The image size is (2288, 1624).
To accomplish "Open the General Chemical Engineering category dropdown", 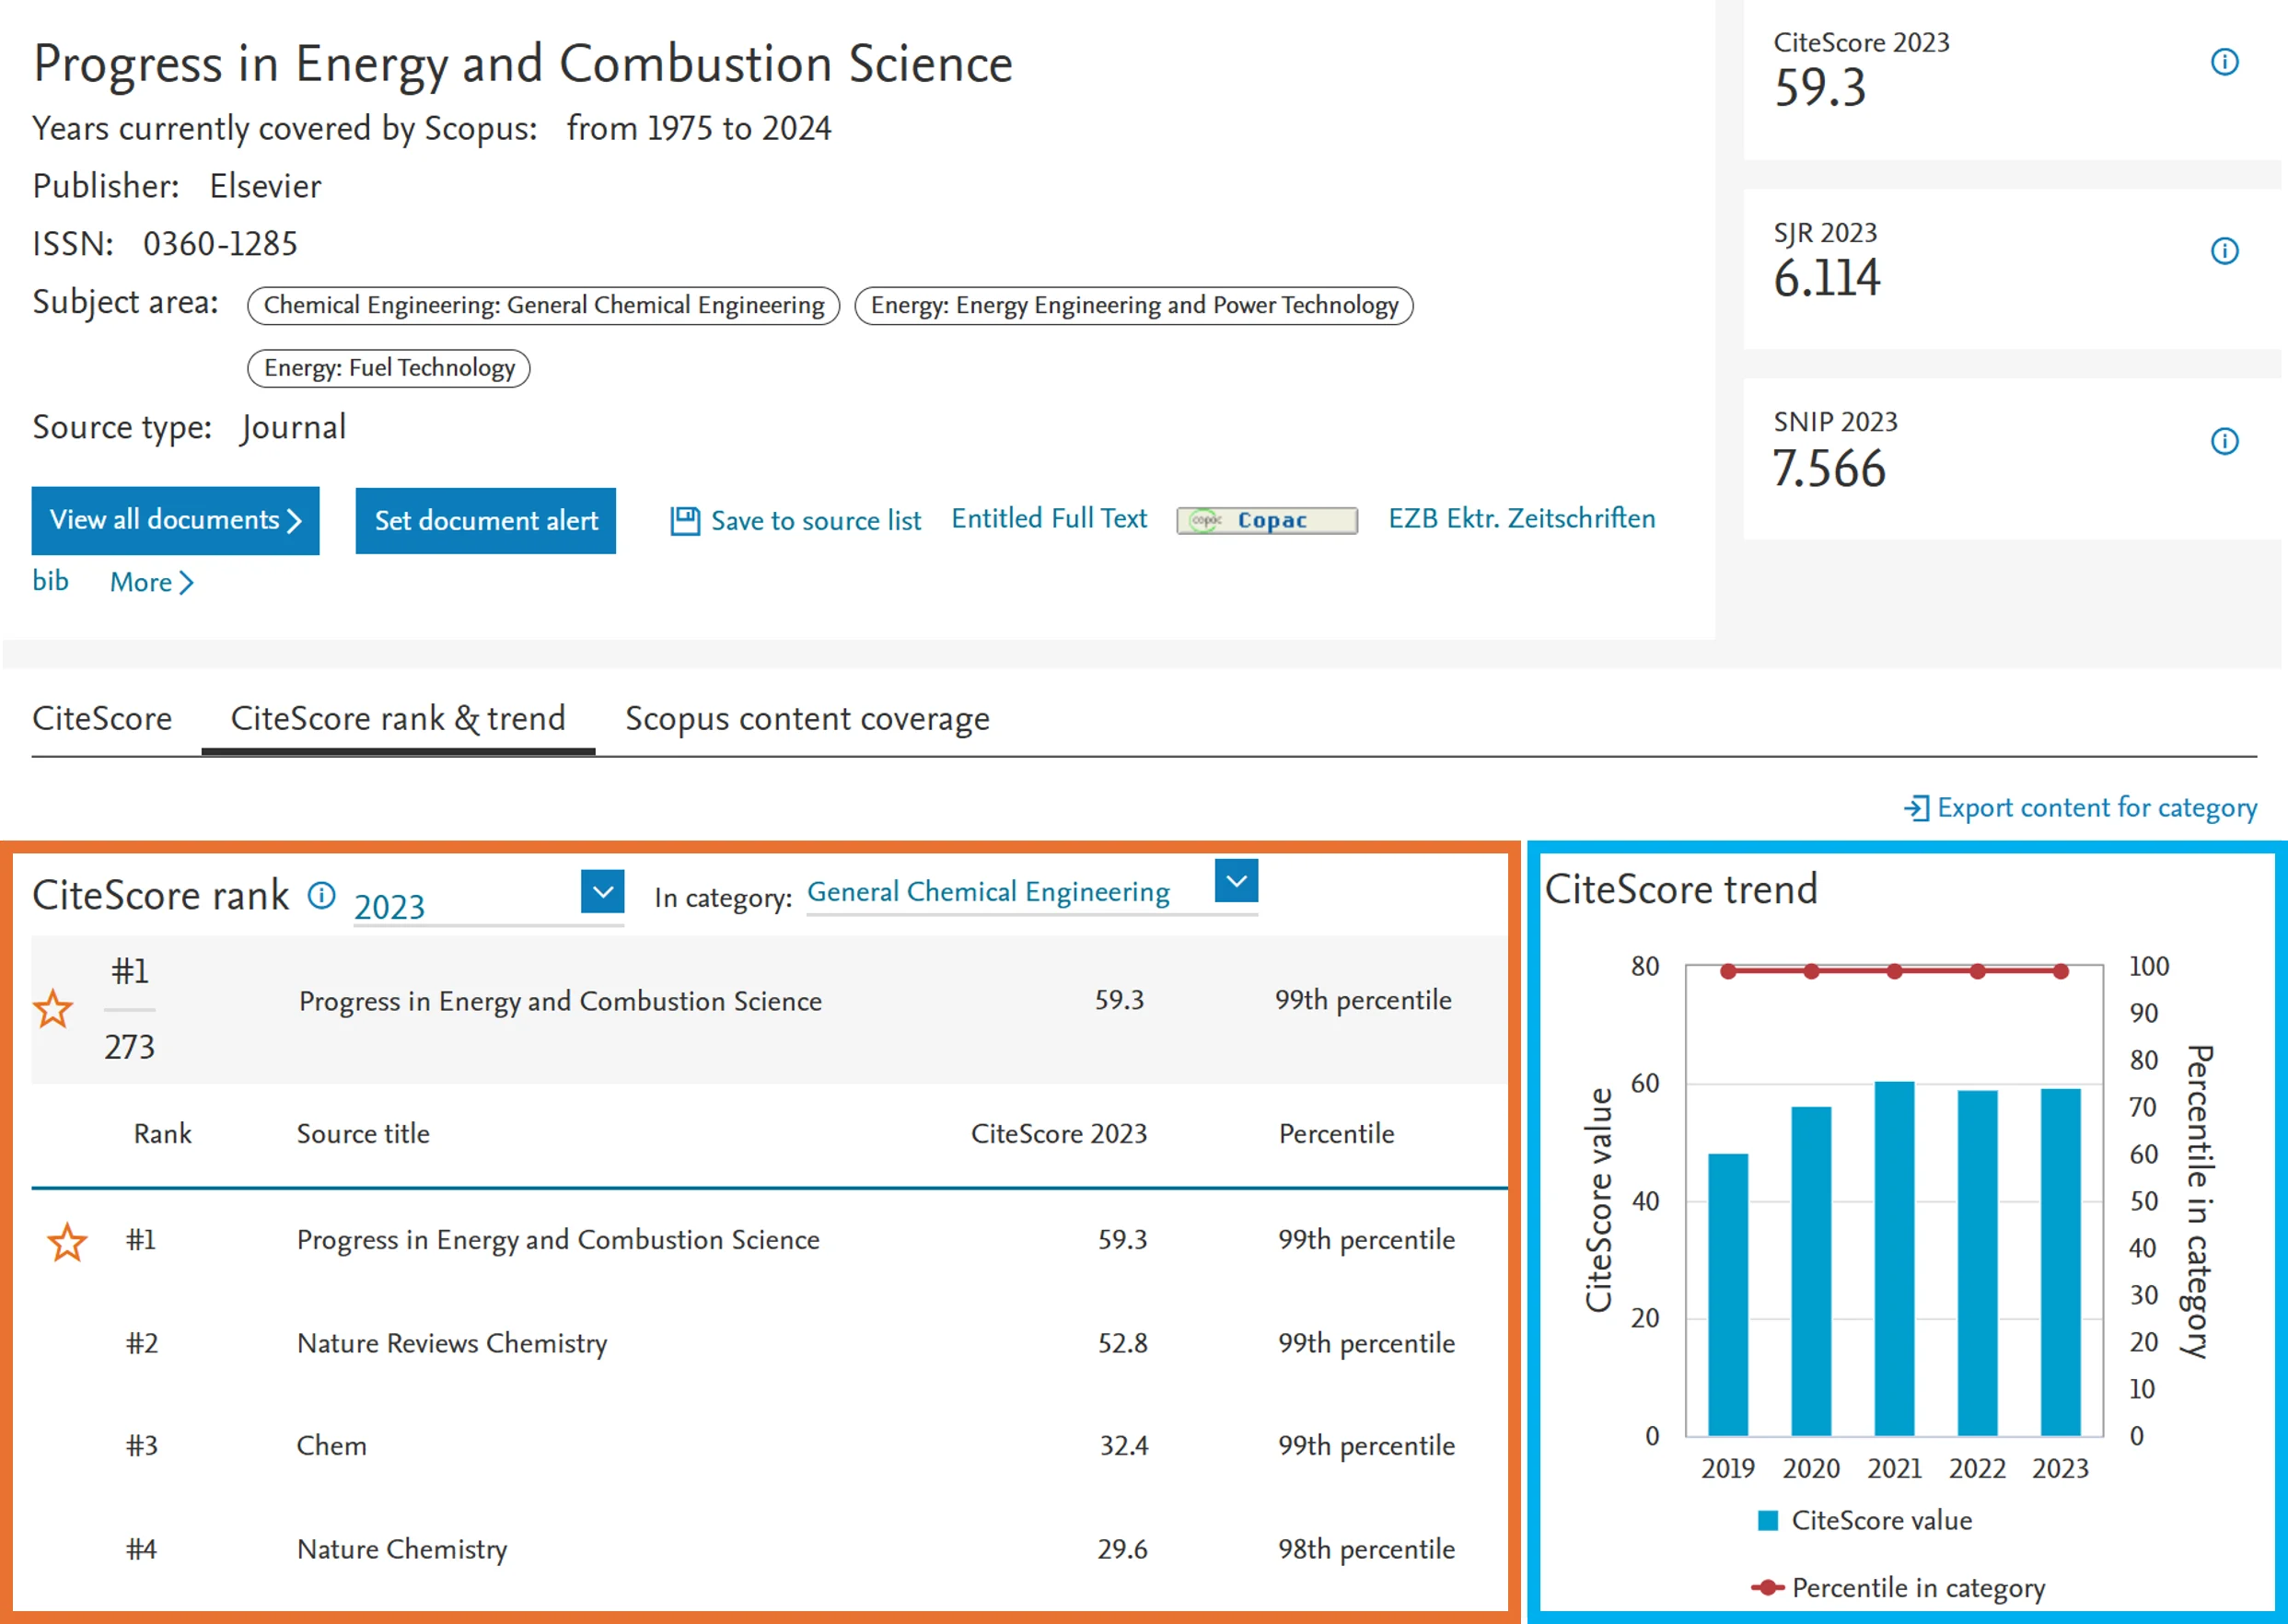I will pyautogui.click(x=1236, y=881).
